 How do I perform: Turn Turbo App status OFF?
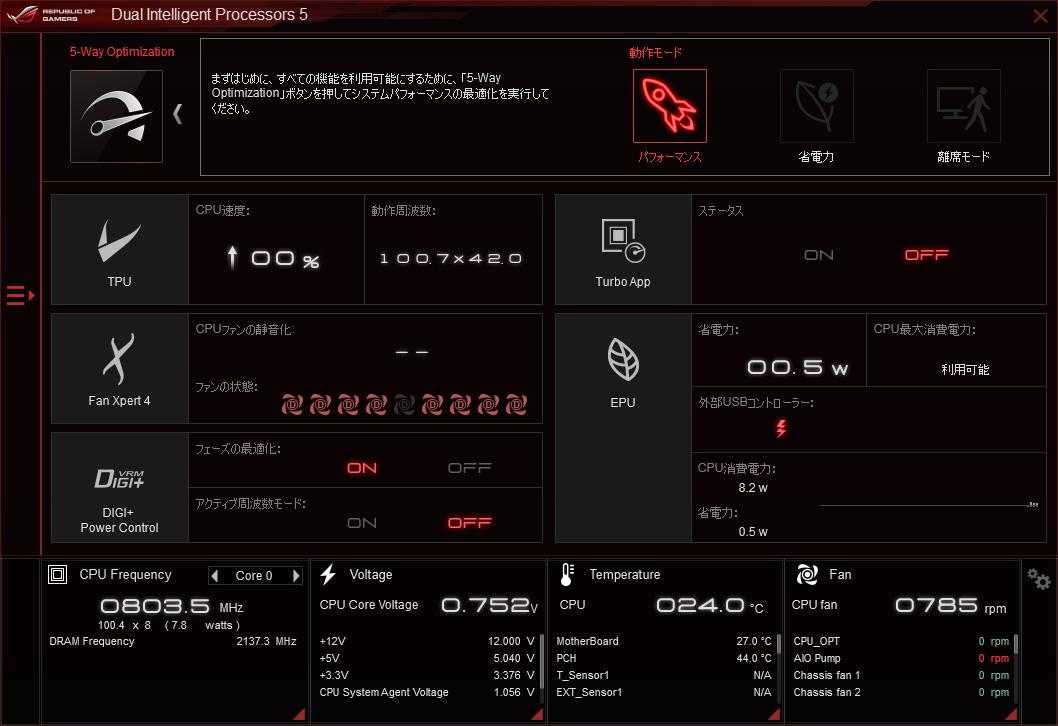coord(926,255)
